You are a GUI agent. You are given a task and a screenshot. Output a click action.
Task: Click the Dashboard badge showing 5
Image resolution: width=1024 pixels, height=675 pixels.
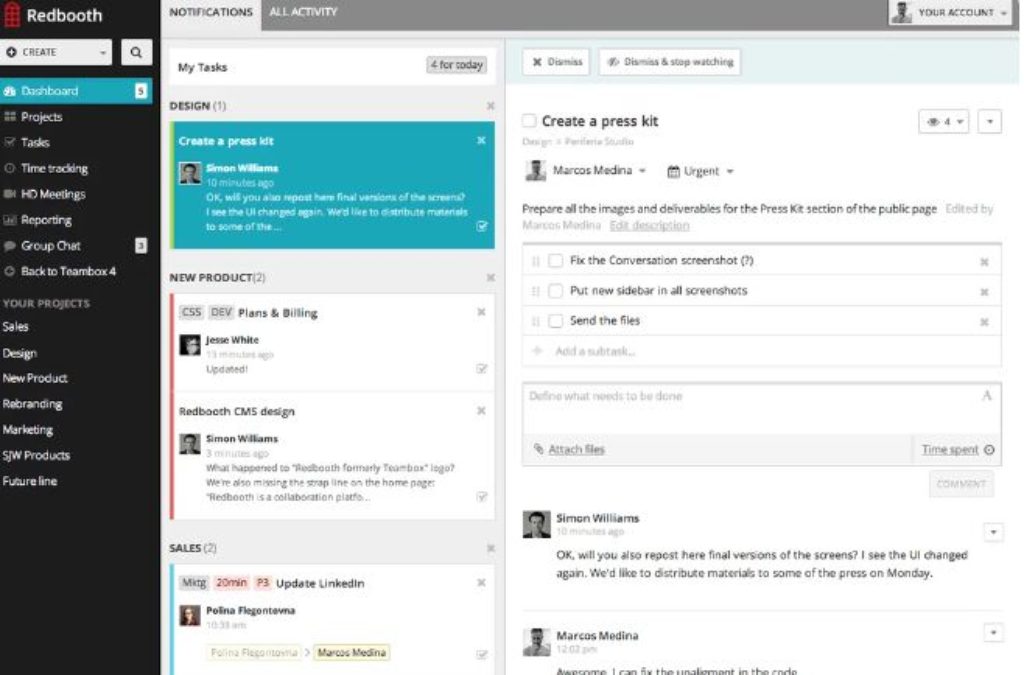point(140,91)
